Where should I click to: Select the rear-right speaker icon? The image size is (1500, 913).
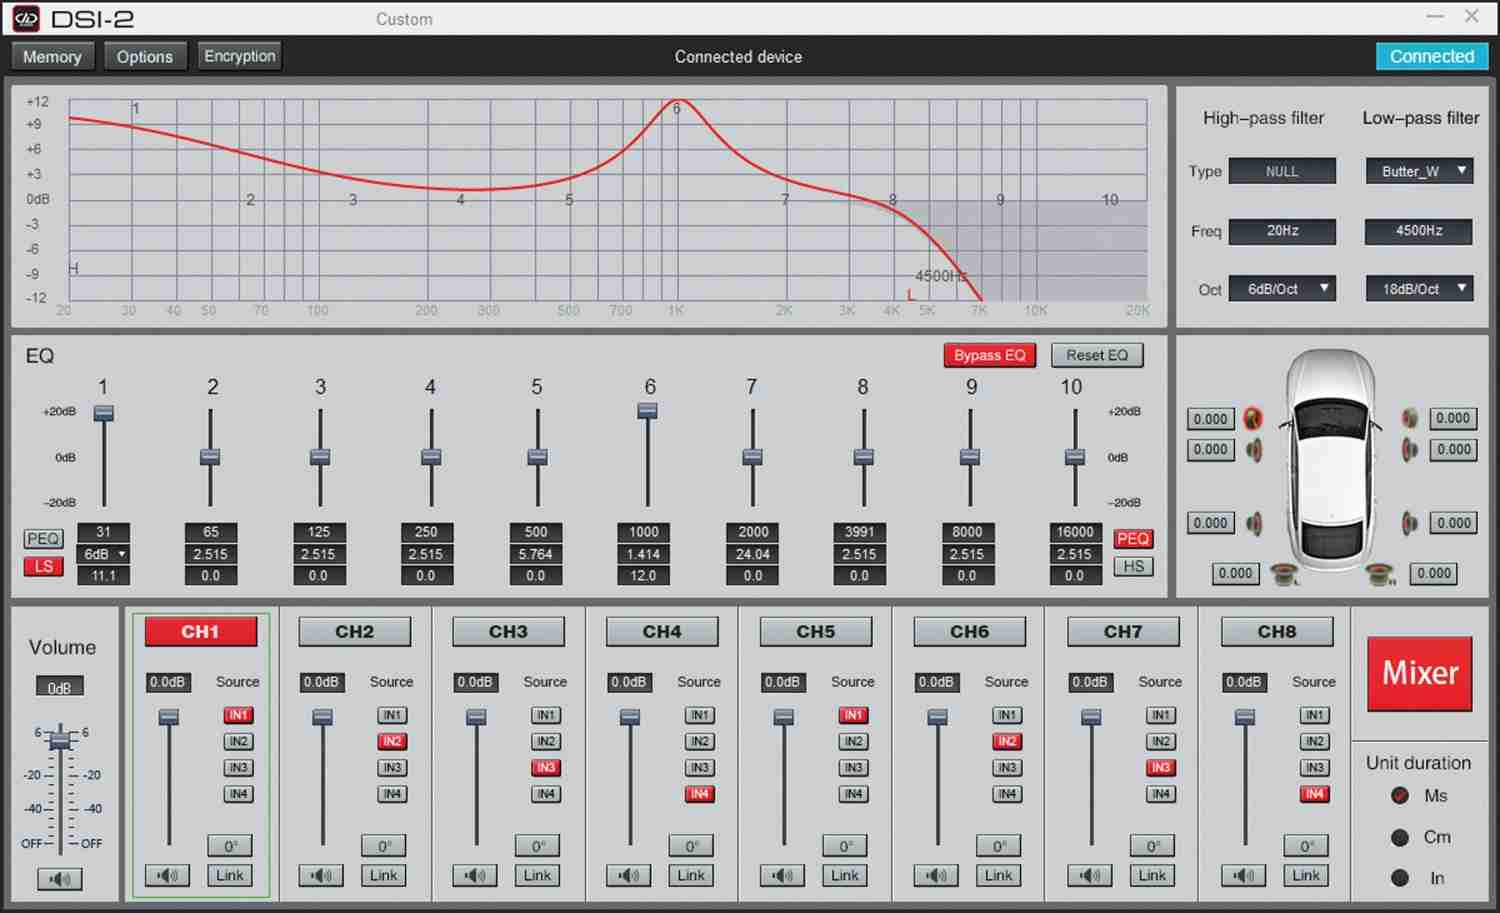1410,523
